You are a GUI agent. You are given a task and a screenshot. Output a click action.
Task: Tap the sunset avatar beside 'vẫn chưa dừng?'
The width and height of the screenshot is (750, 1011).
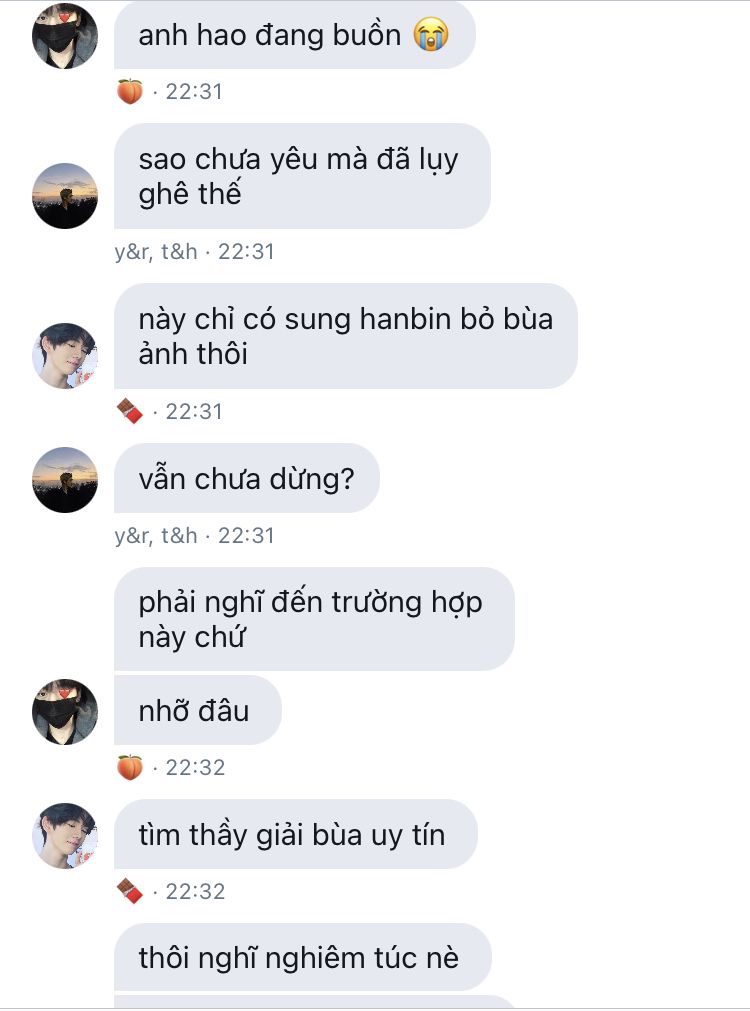pyautogui.click(x=64, y=479)
